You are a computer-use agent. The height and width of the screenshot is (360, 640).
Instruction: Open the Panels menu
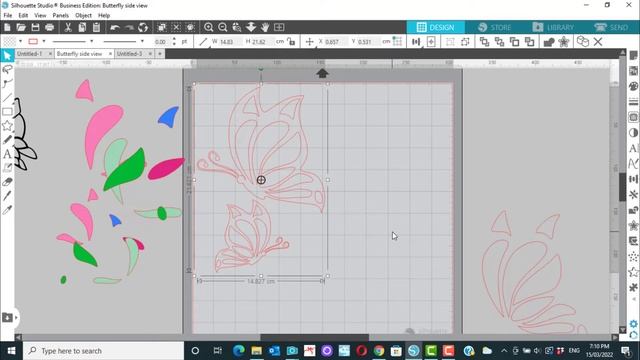point(60,16)
